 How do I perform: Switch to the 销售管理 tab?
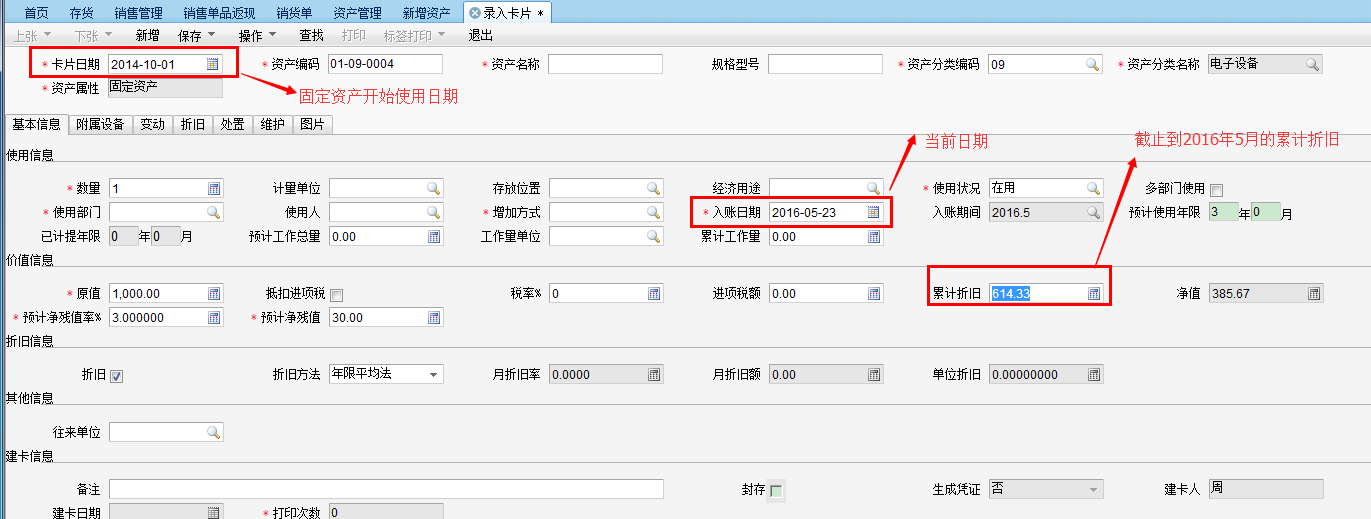pyautogui.click(x=139, y=13)
